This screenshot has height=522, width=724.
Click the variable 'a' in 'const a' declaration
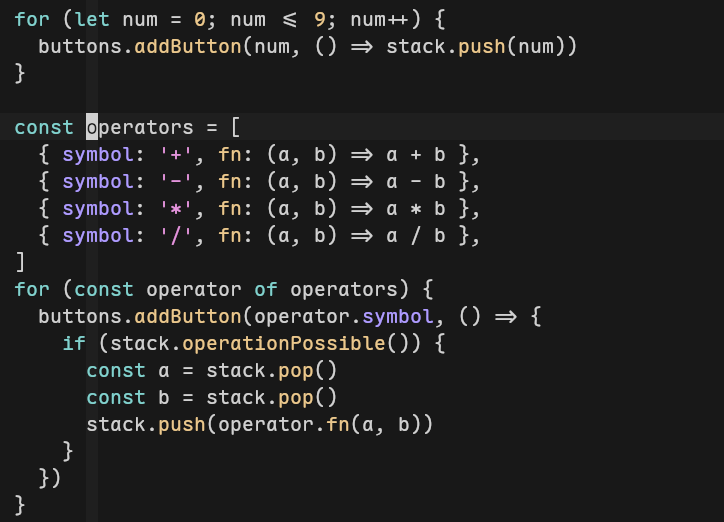coord(164,370)
